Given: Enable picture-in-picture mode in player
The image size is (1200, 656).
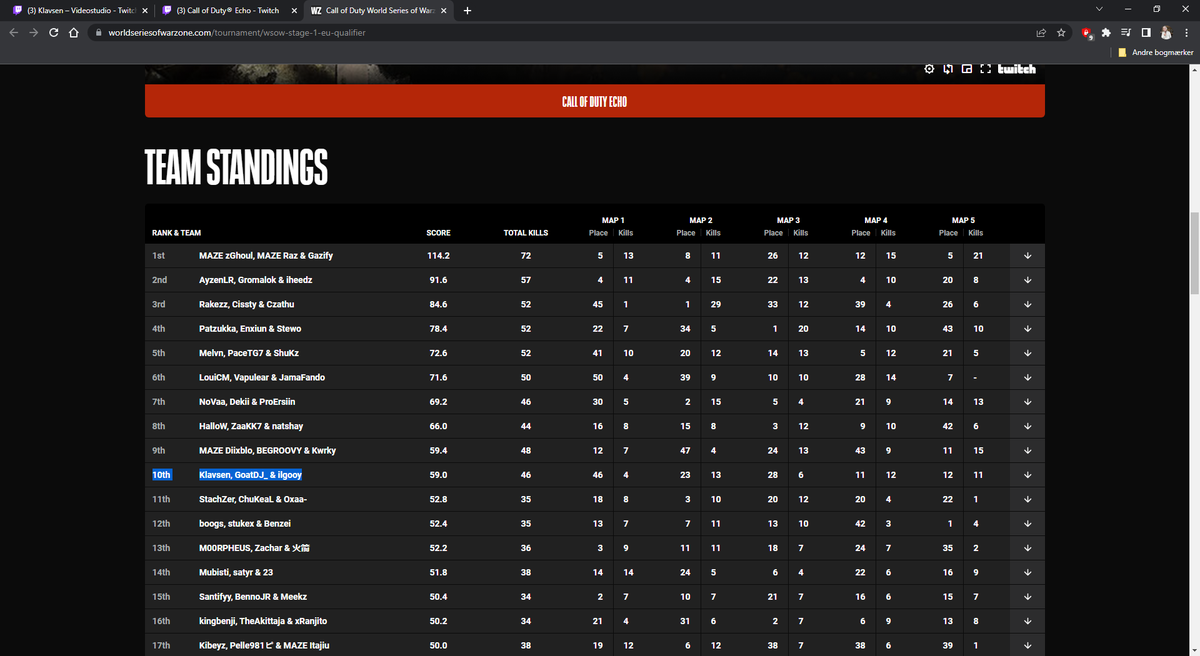Looking at the screenshot, I should 966,69.
